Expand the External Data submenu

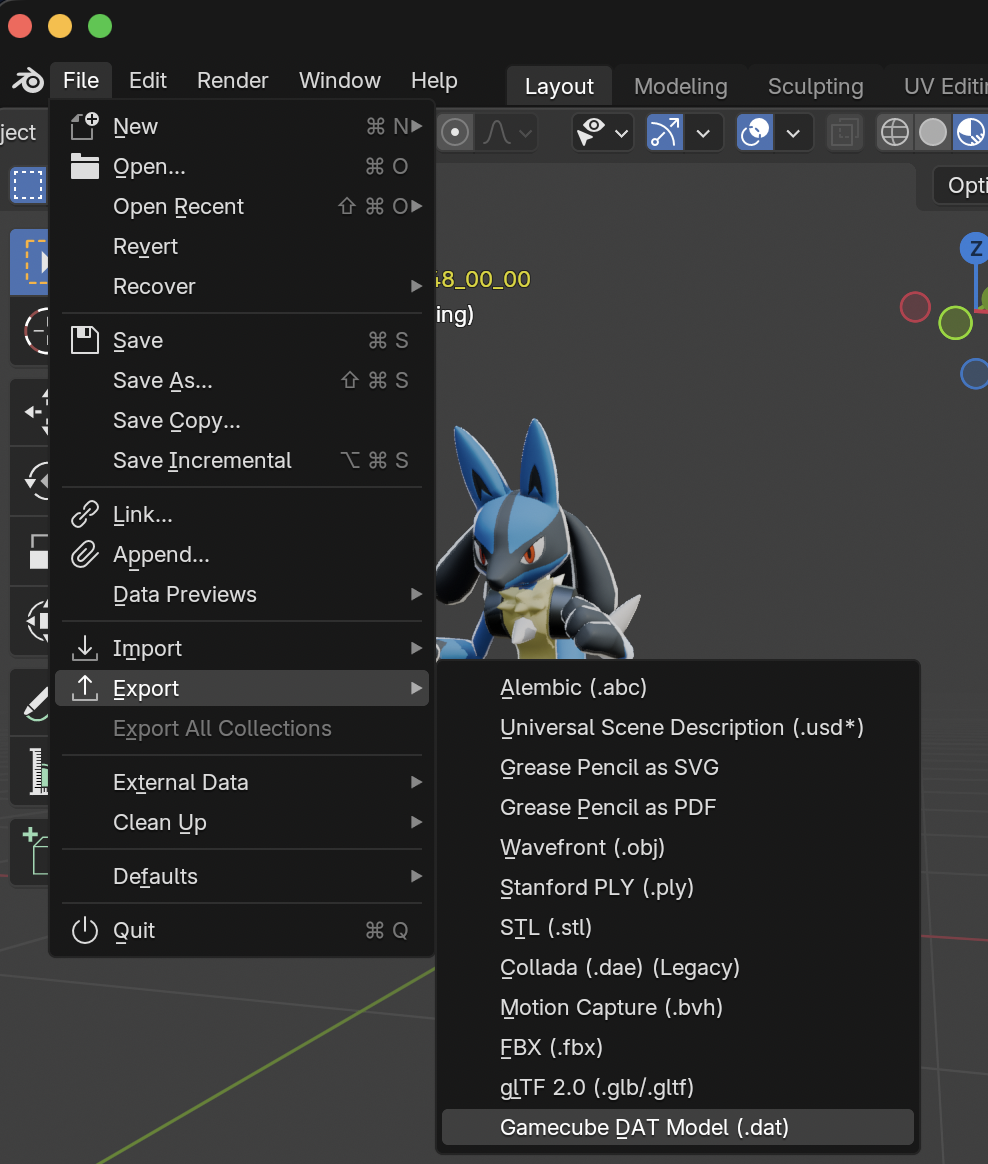tap(242, 782)
